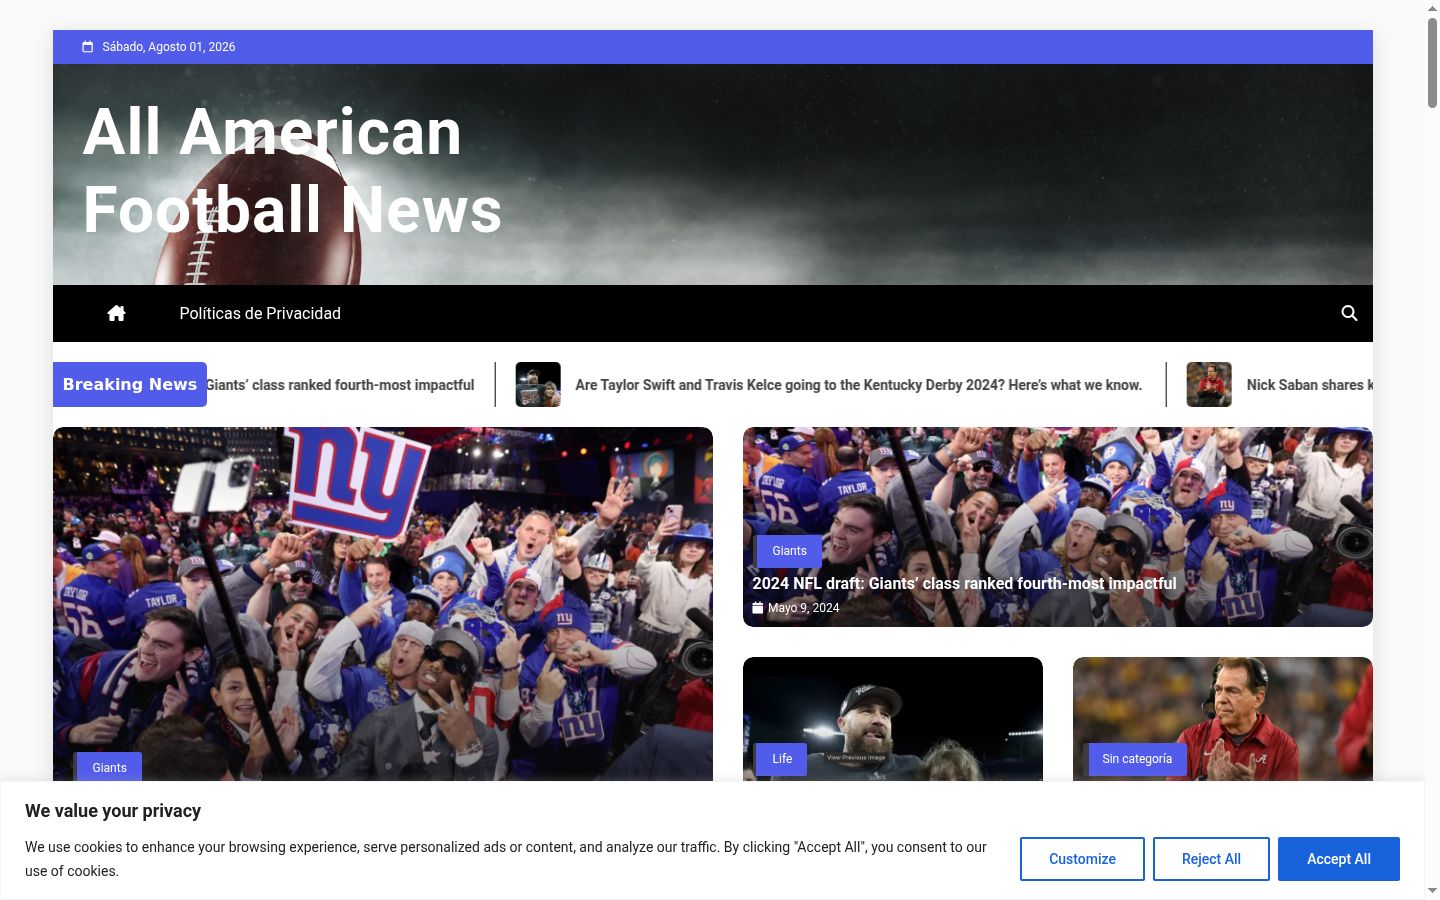Open the 2024 NFL draft: Giants' class article
Image resolution: width=1440 pixels, height=900 pixels.
pos(964,583)
